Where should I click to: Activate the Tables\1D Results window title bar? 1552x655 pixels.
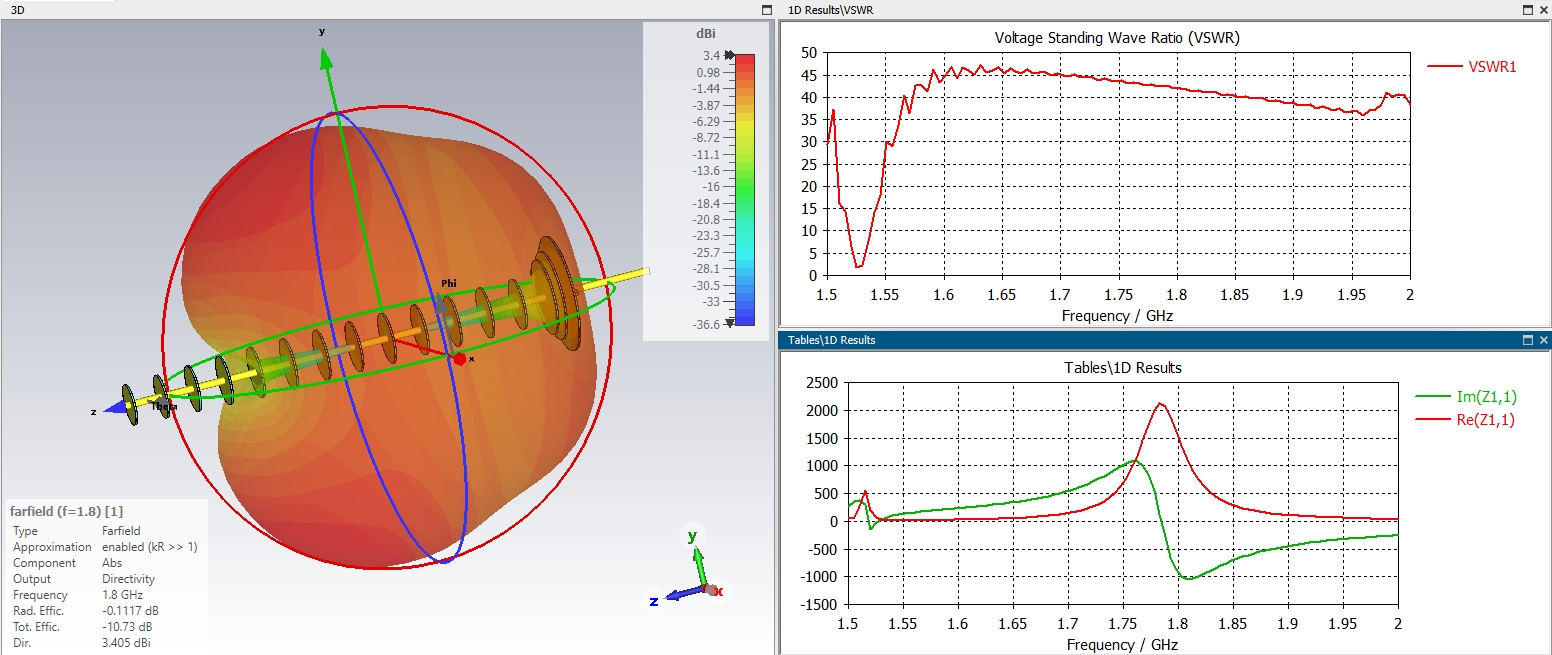click(x=1165, y=340)
